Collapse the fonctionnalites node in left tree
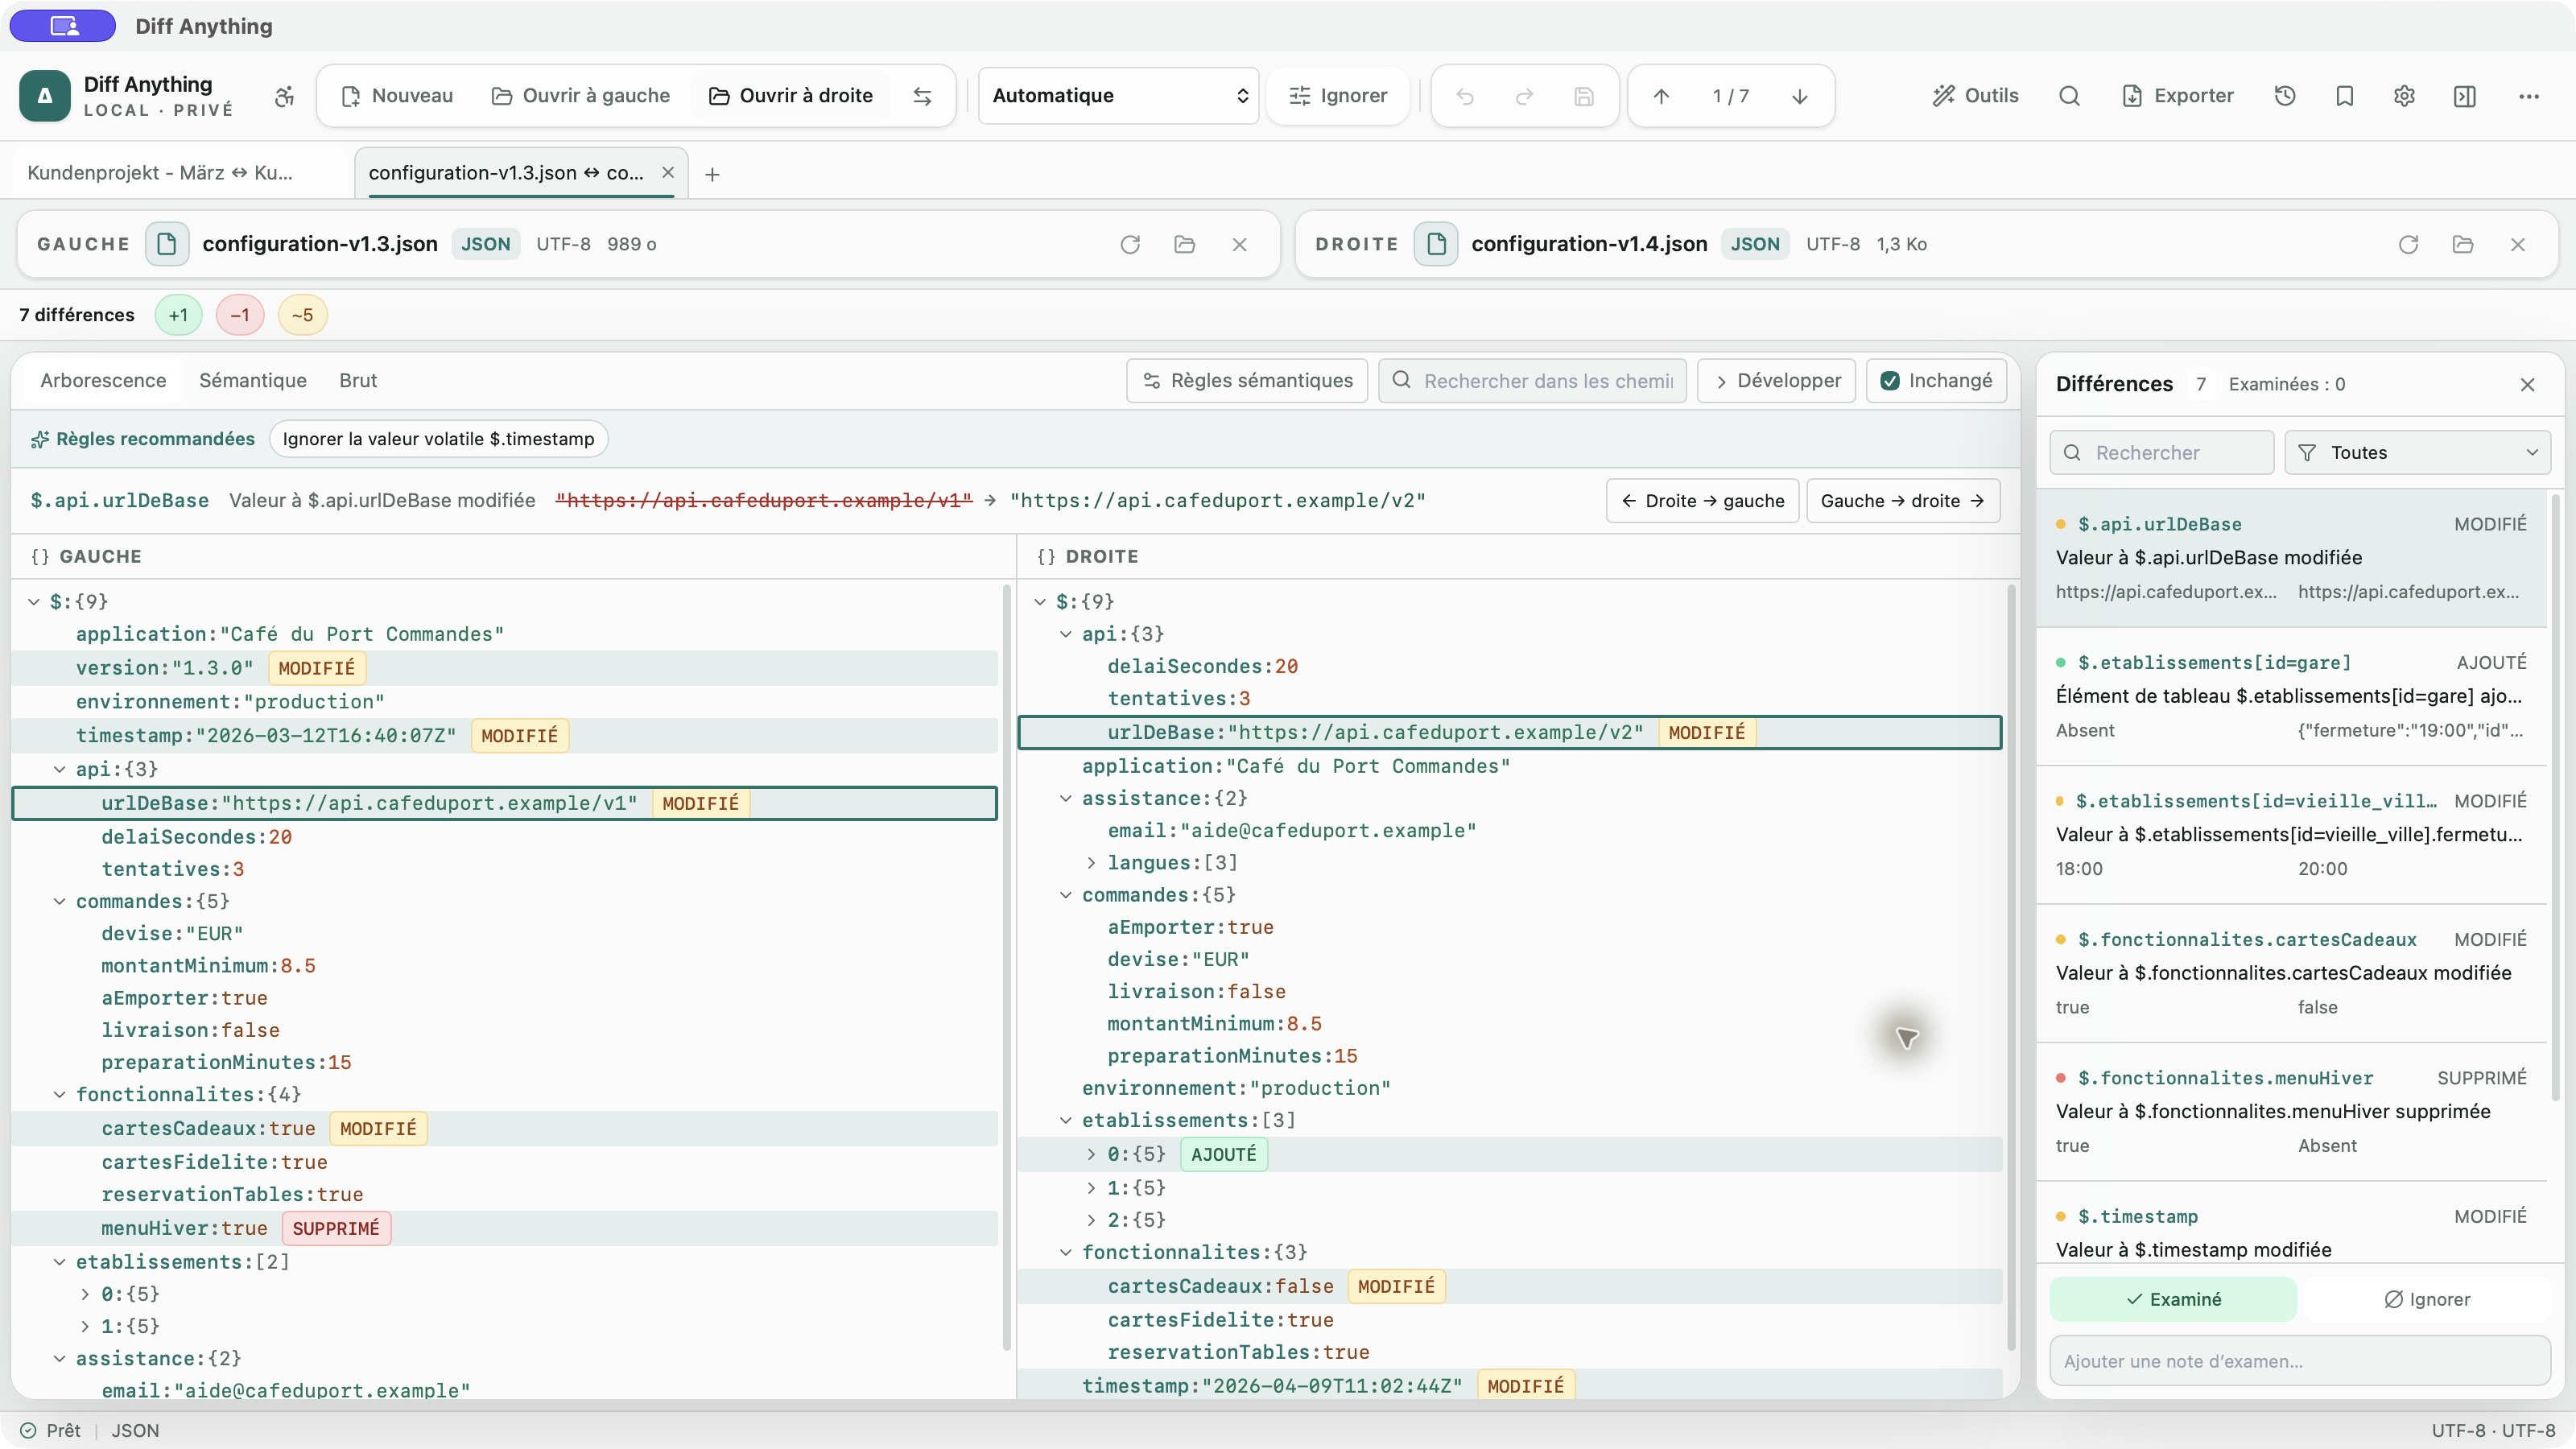This screenshot has height=1449, width=2576. 60,1095
